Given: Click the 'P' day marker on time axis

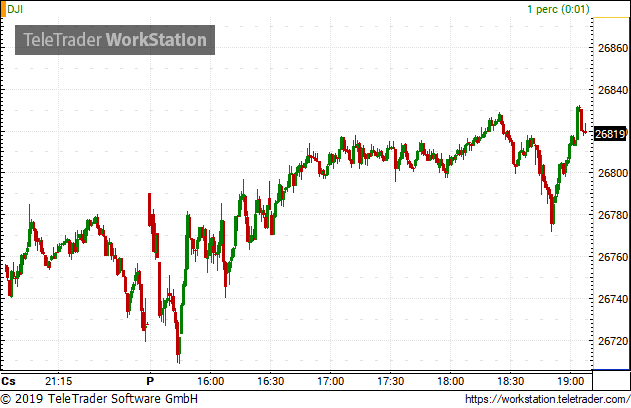Looking at the screenshot, I should [x=150, y=381].
